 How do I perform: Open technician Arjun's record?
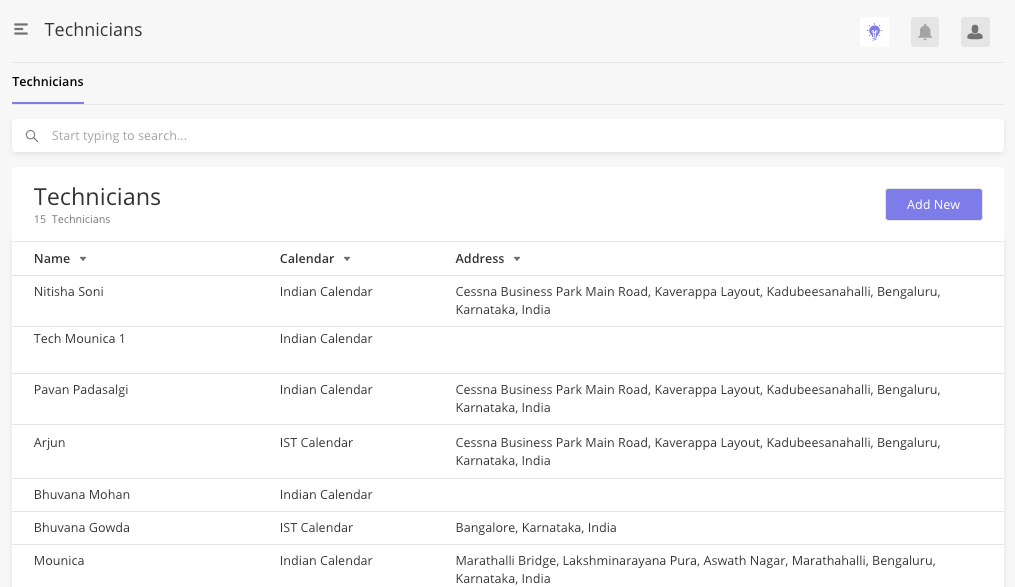pyautogui.click(x=508, y=452)
